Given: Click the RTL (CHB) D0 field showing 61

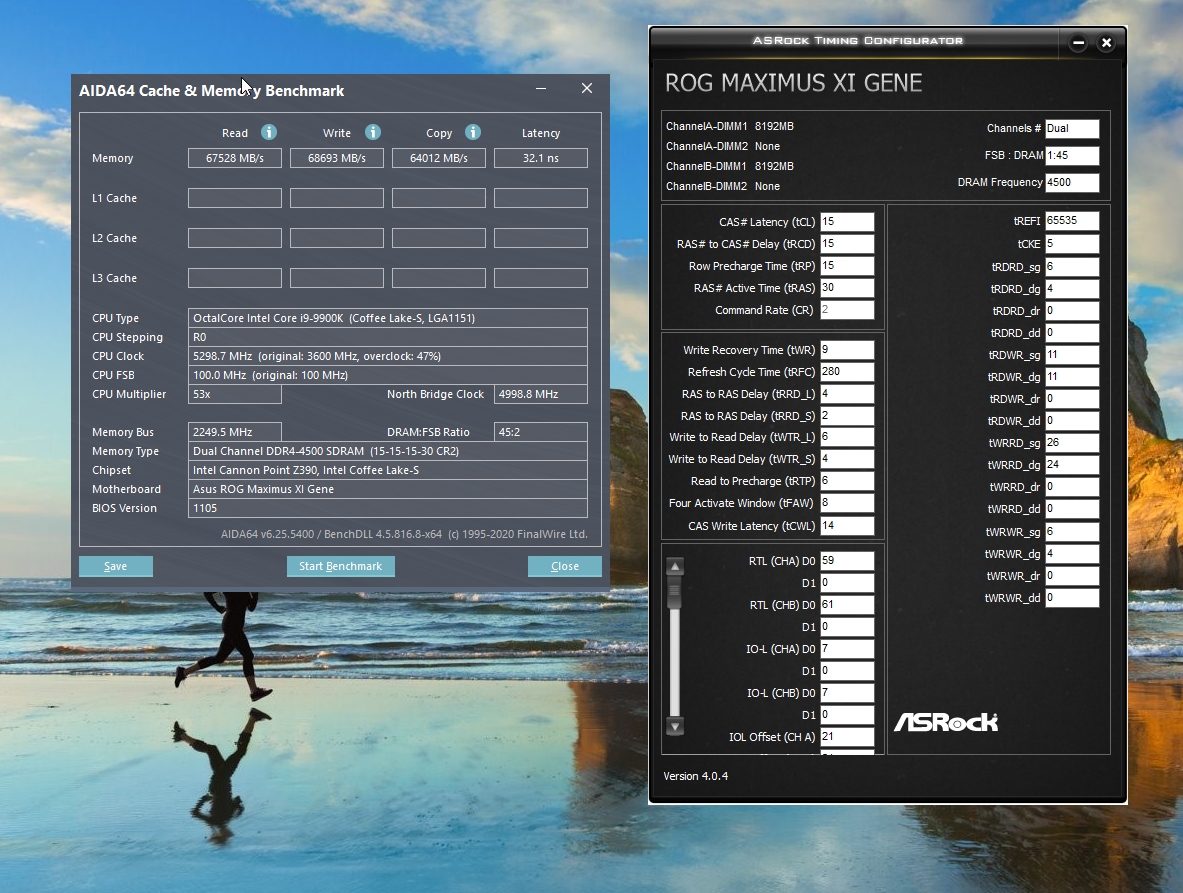Looking at the screenshot, I should click(x=847, y=605).
